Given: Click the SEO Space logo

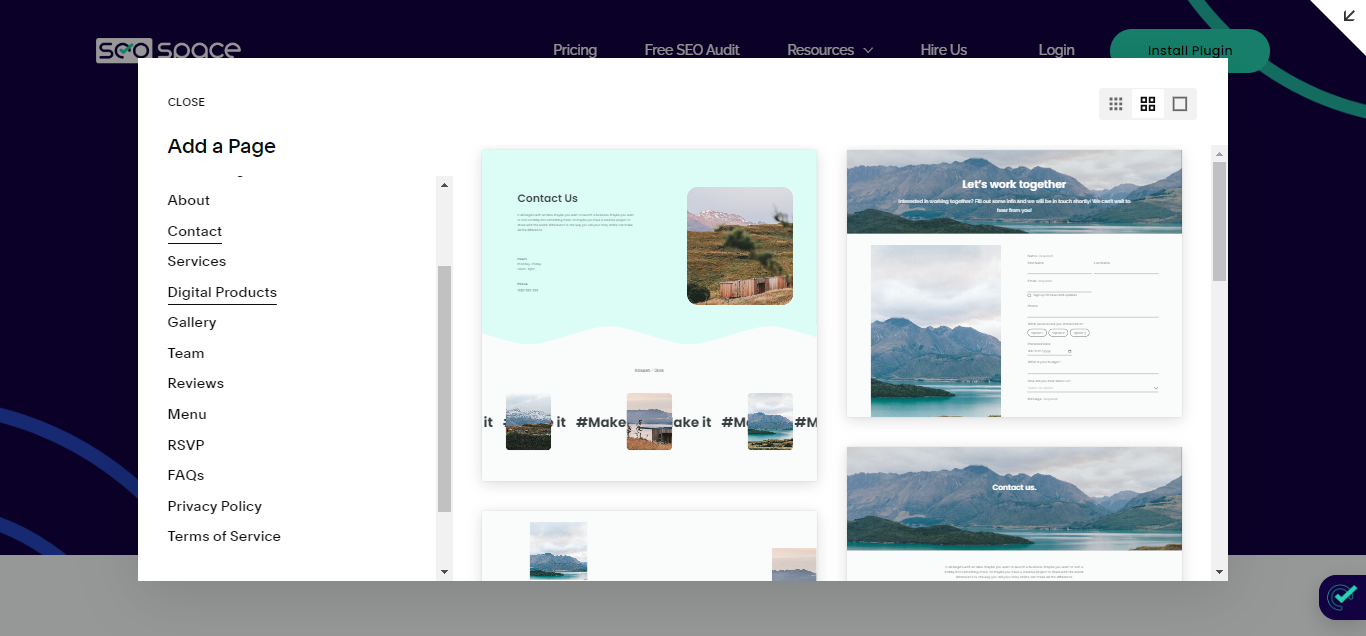Looking at the screenshot, I should (167, 48).
